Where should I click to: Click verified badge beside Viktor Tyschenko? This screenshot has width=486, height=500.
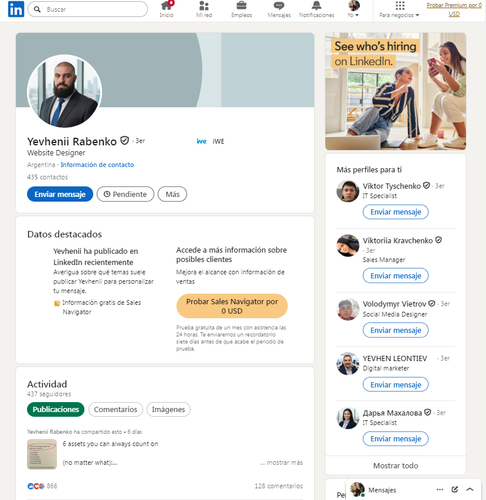point(426,185)
